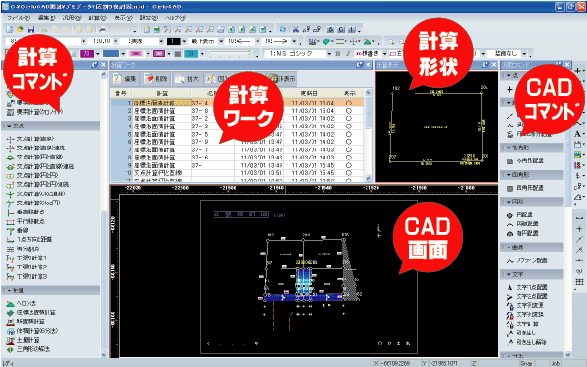Click the Print icon in toolbar
The image size is (587, 367).
point(102,29)
